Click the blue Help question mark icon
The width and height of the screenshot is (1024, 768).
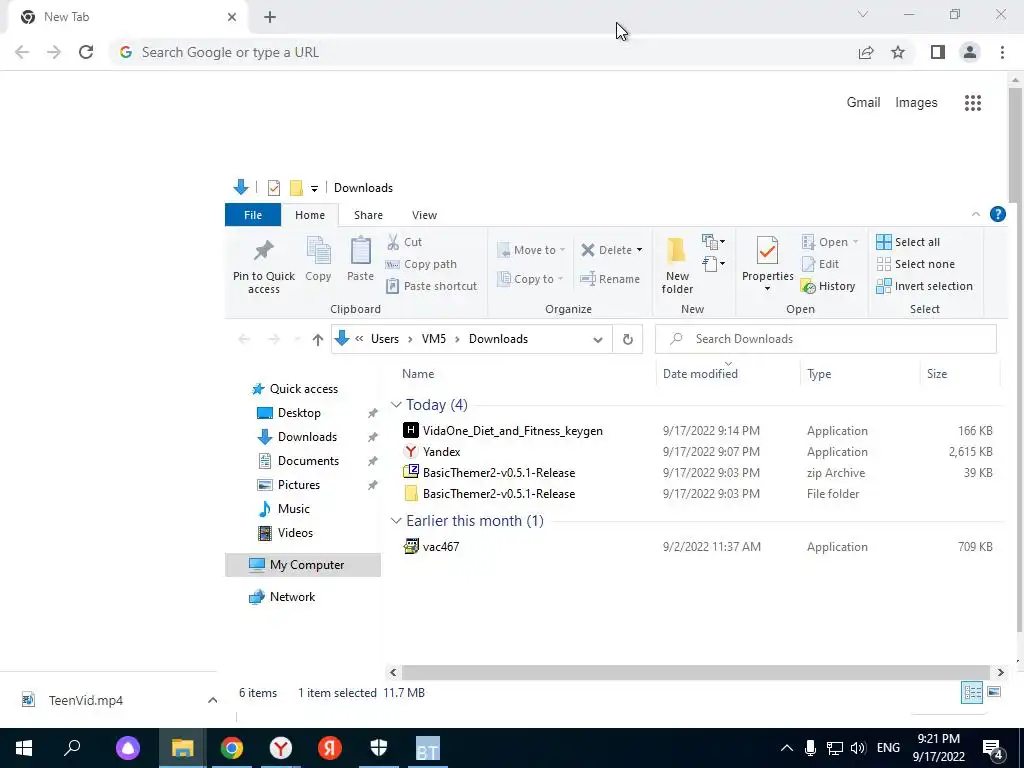pyautogui.click(x=997, y=214)
